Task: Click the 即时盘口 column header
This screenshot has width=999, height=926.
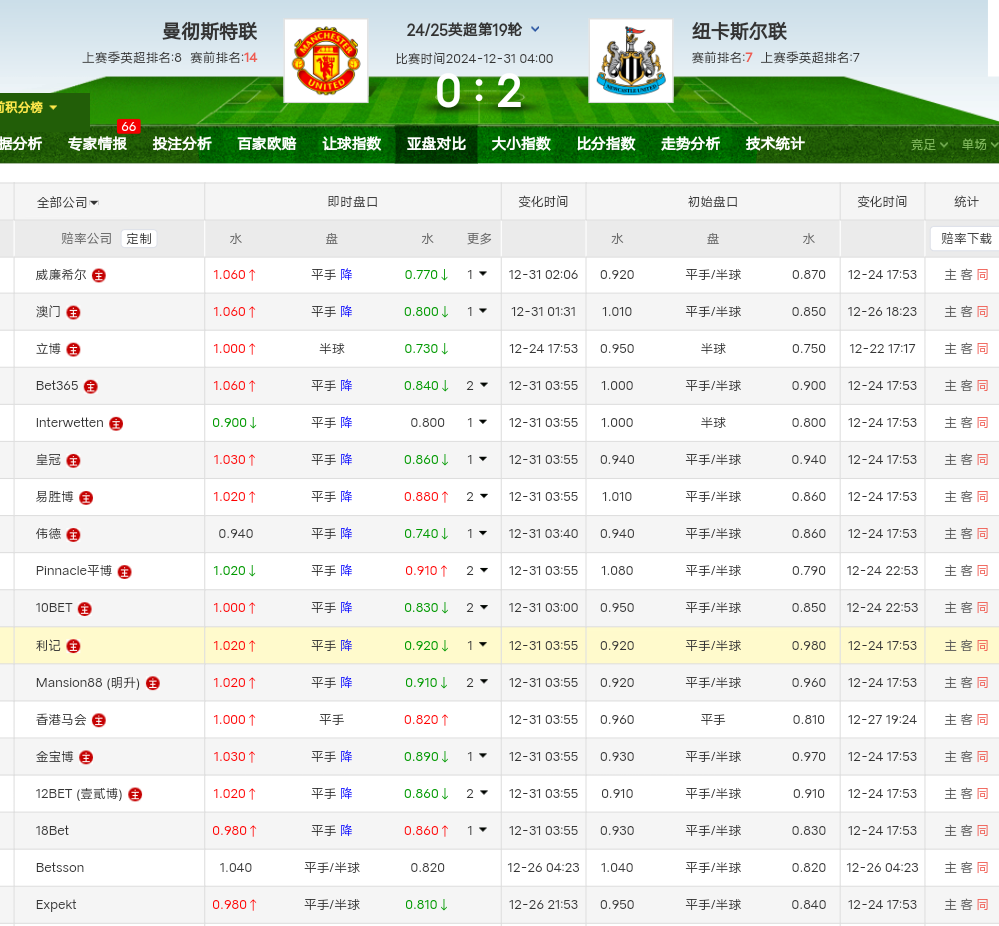Action: point(352,202)
